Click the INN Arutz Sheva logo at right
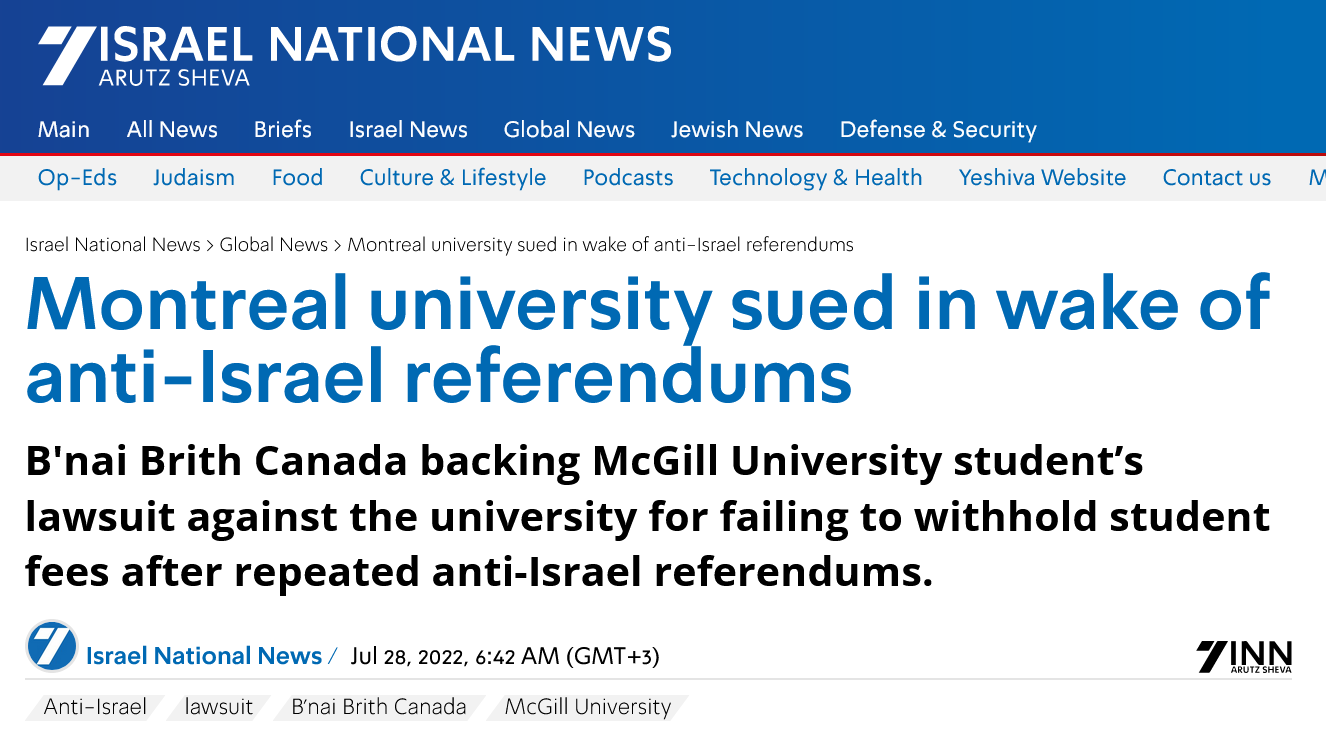1326x747 pixels. tap(1244, 657)
